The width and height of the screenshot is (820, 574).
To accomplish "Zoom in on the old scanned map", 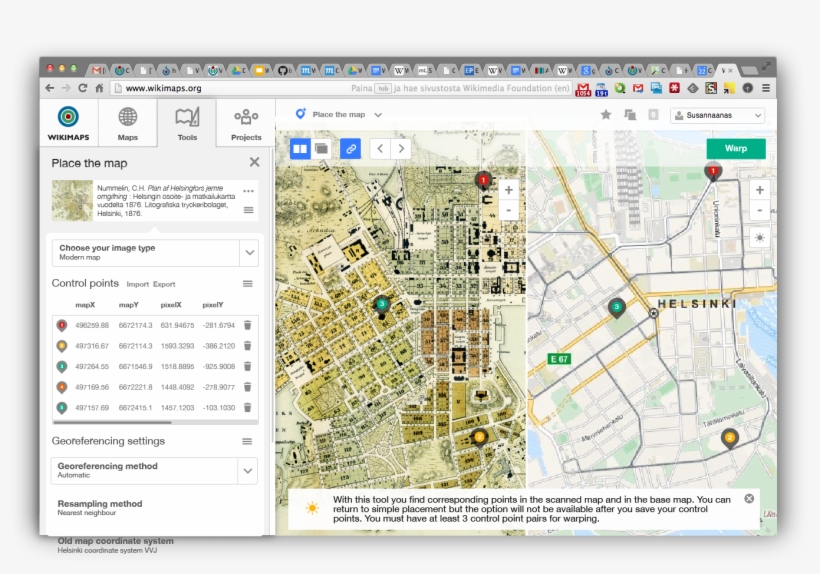I will tap(509, 190).
